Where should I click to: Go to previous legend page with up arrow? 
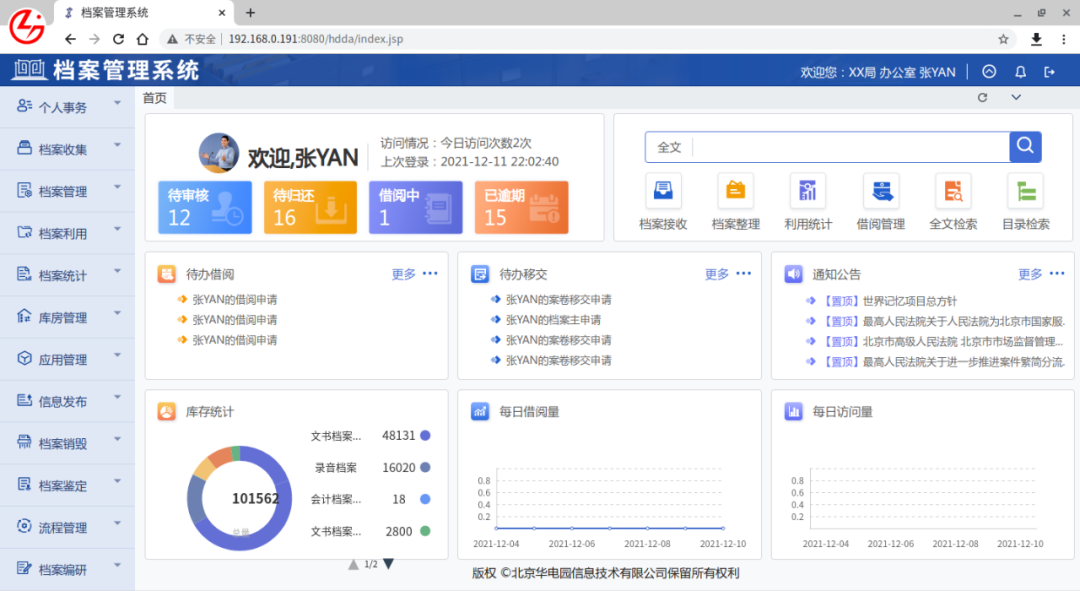click(x=353, y=564)
